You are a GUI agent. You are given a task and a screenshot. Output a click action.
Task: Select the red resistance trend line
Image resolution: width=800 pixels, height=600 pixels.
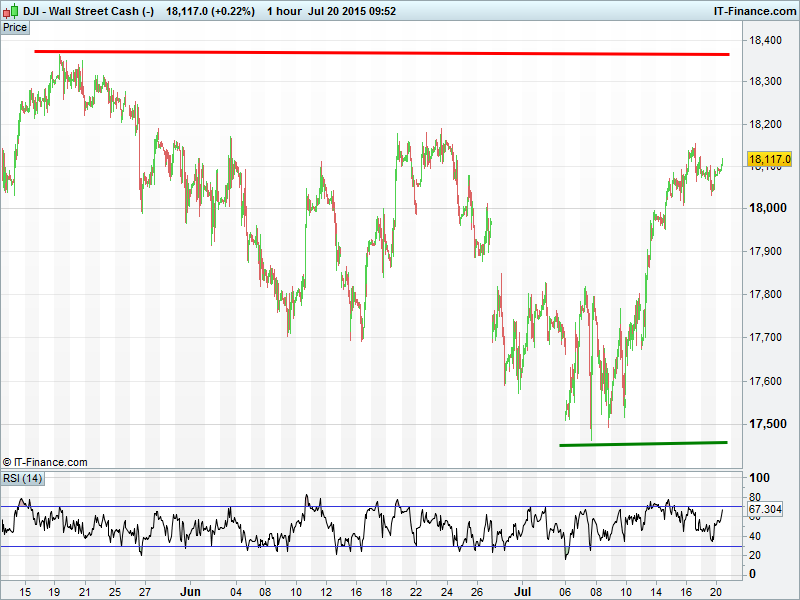point(380,52)
